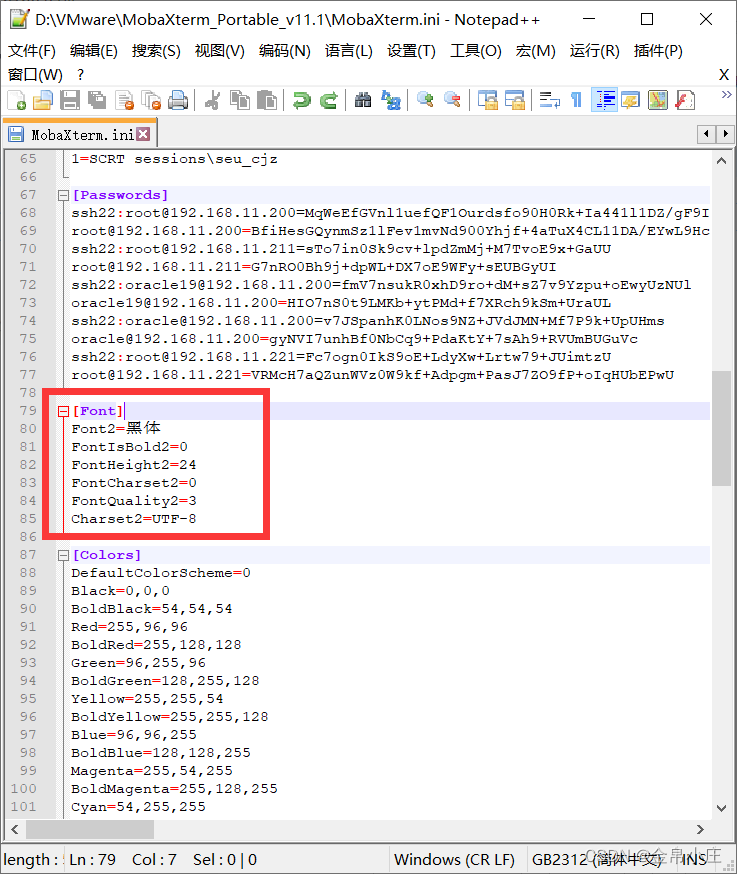Toggle the indent guide toolbar icon

604,100
